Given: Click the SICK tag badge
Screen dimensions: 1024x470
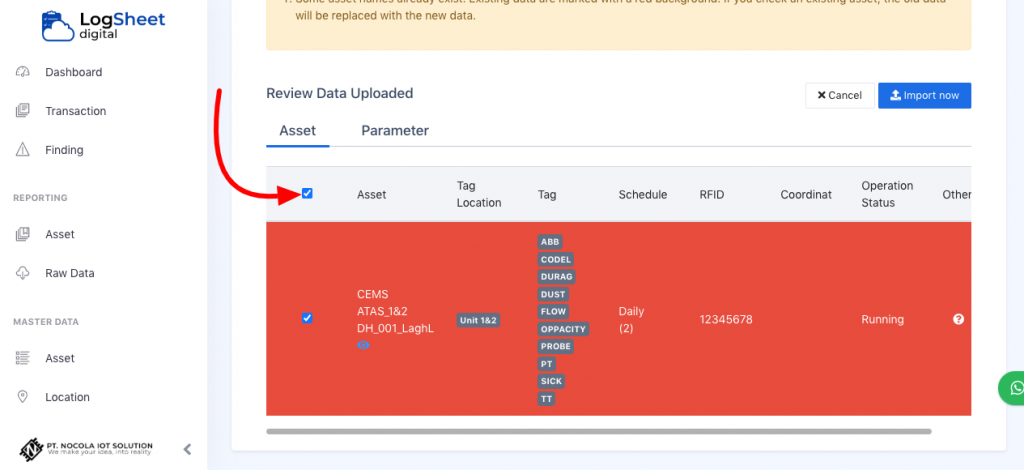Looking at the screenshot, I should pyautogui.click(x=551, y=381).
